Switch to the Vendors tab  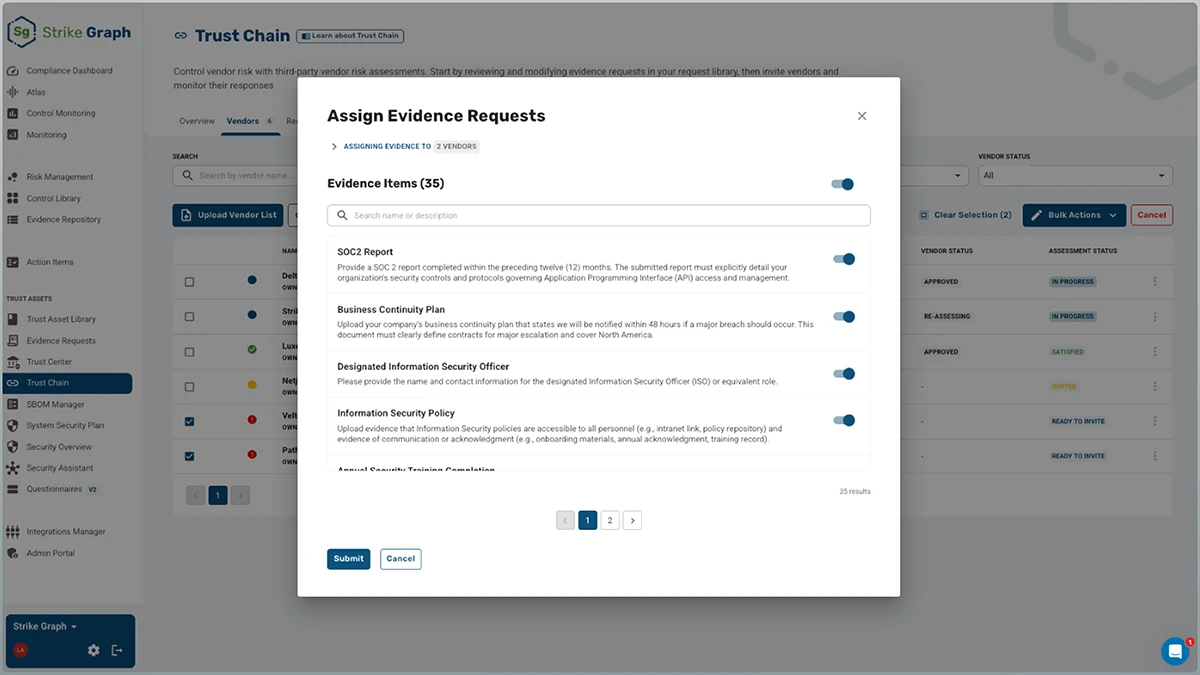click(x=250, y=121)
